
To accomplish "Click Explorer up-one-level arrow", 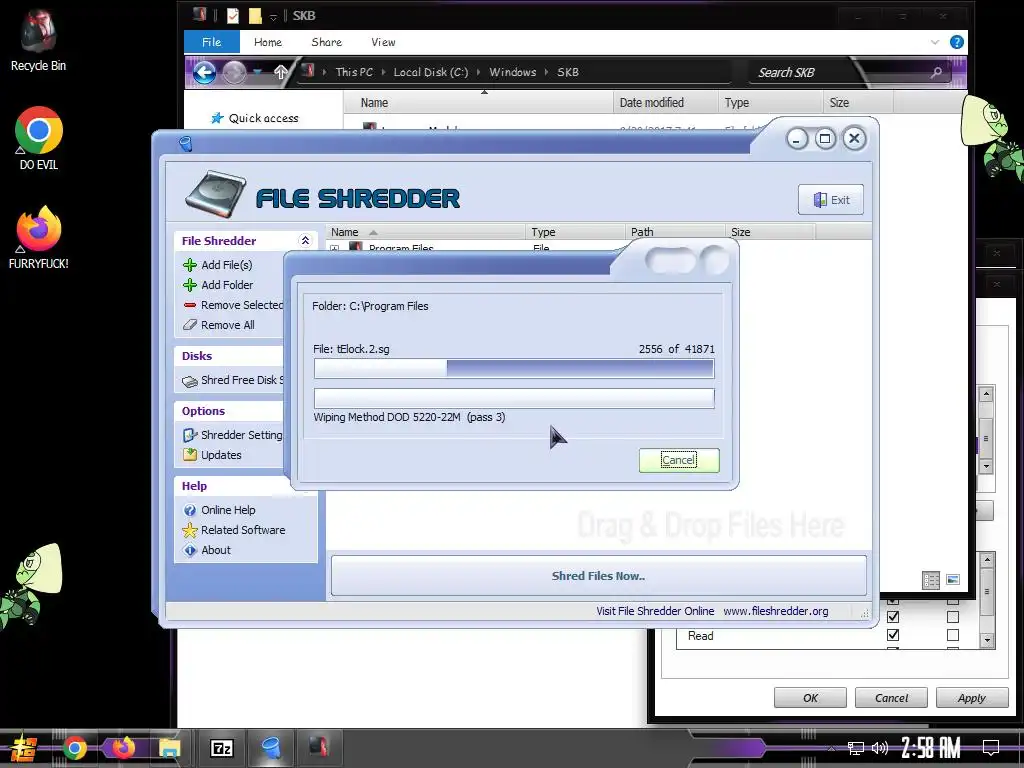I will click(x=281, y=72).
